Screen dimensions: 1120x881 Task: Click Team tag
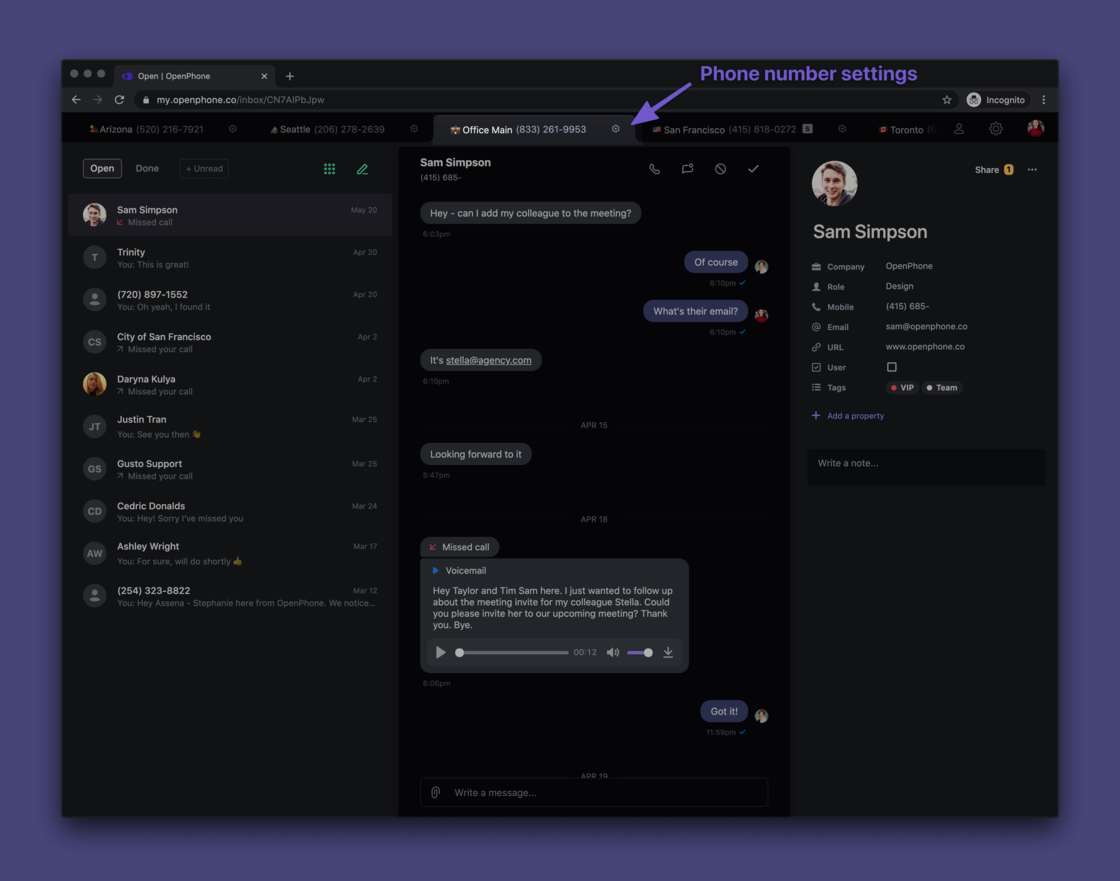[x=941, y=387]
